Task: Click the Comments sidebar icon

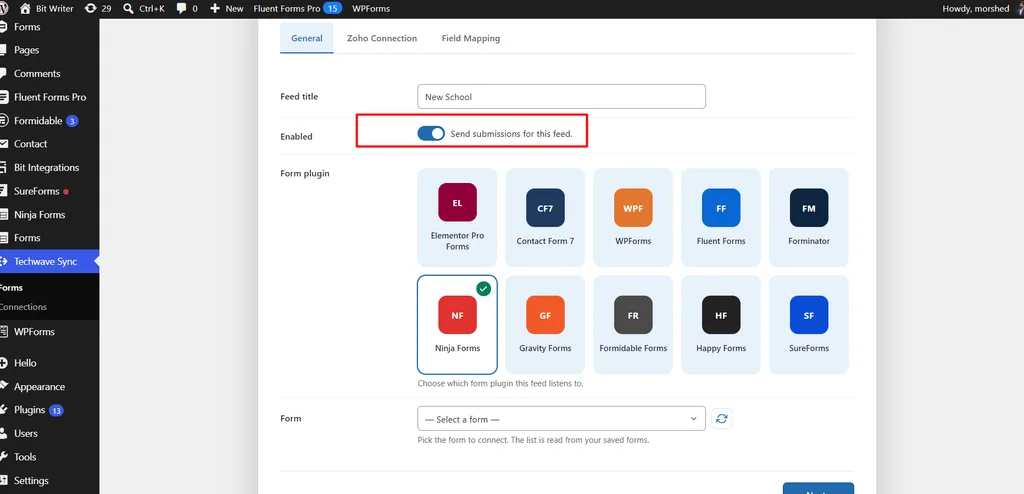Action: coord(3,74)
